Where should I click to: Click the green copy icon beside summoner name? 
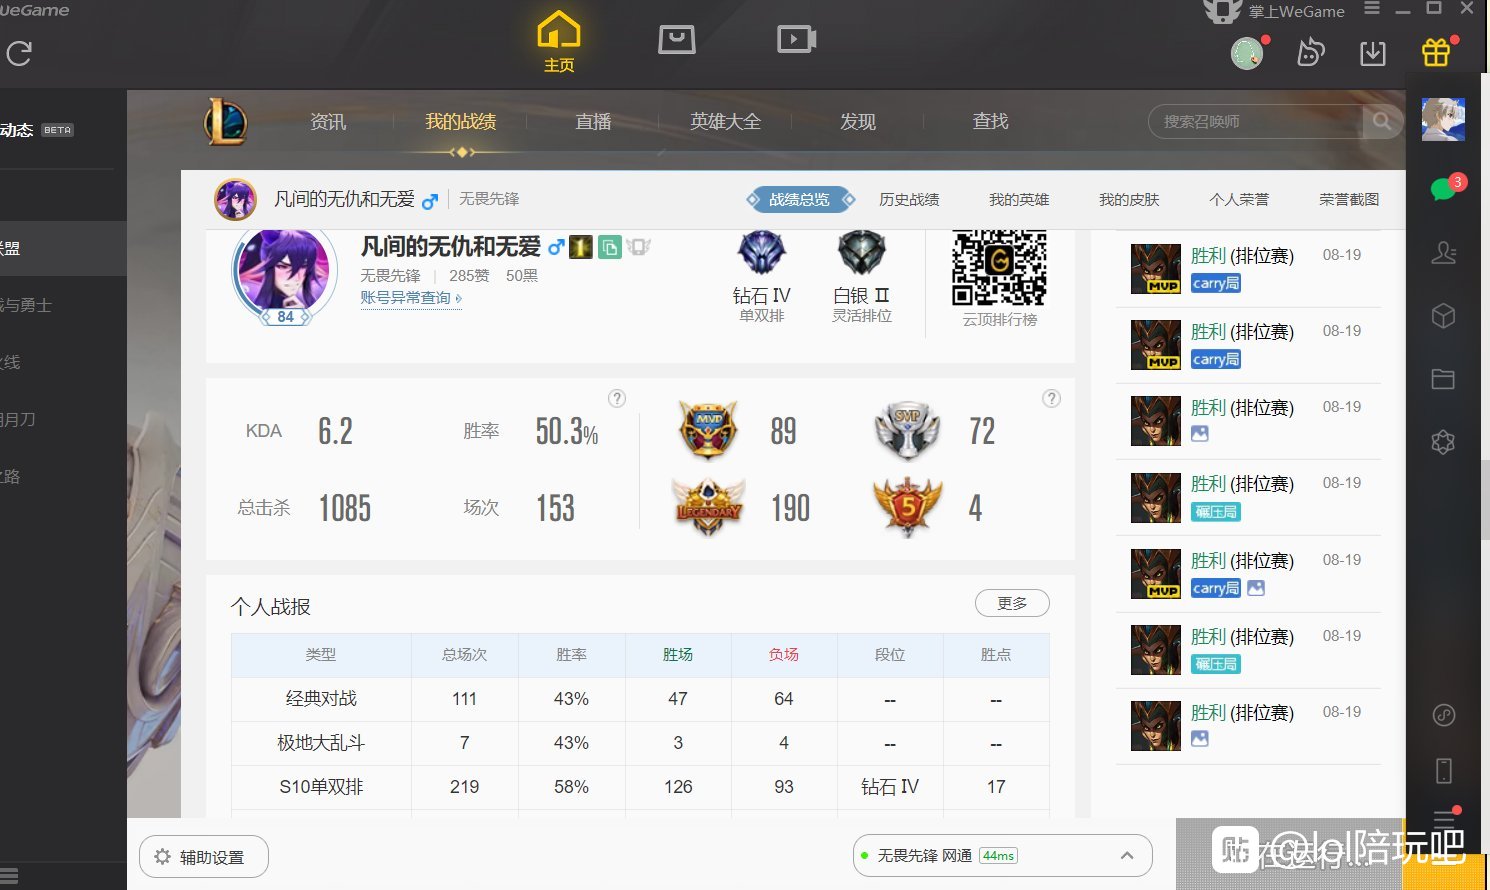(610, 246)
